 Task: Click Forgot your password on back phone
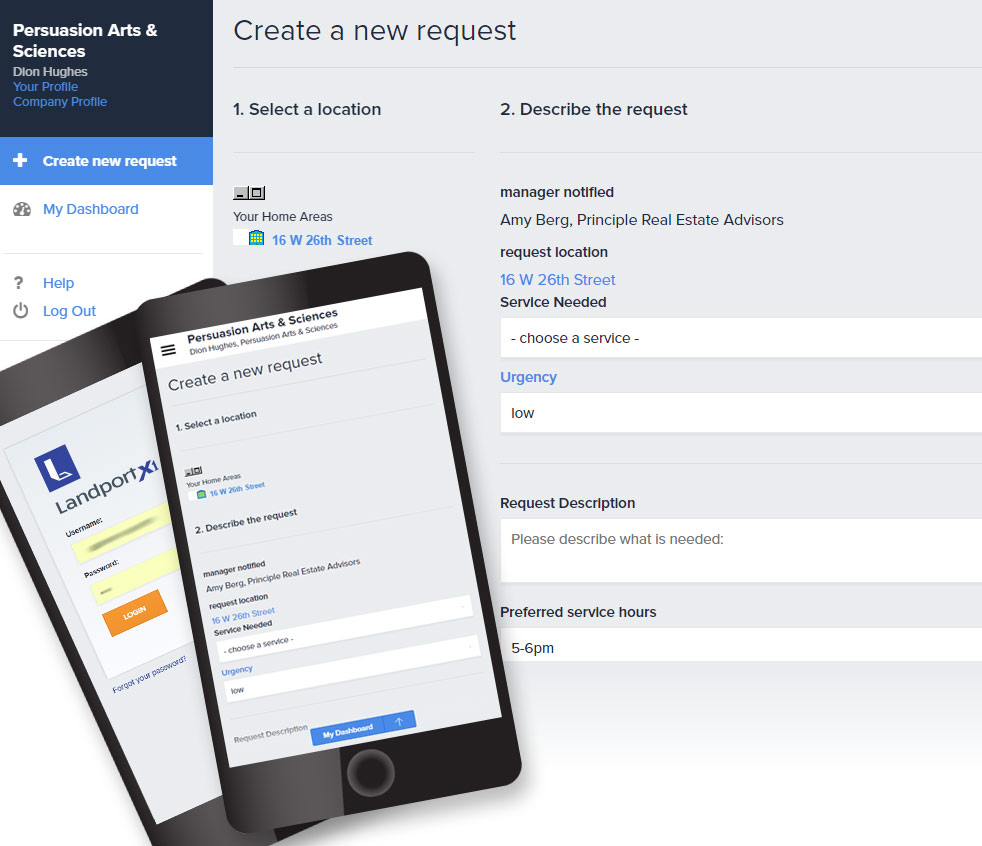[x=149, y=674]
